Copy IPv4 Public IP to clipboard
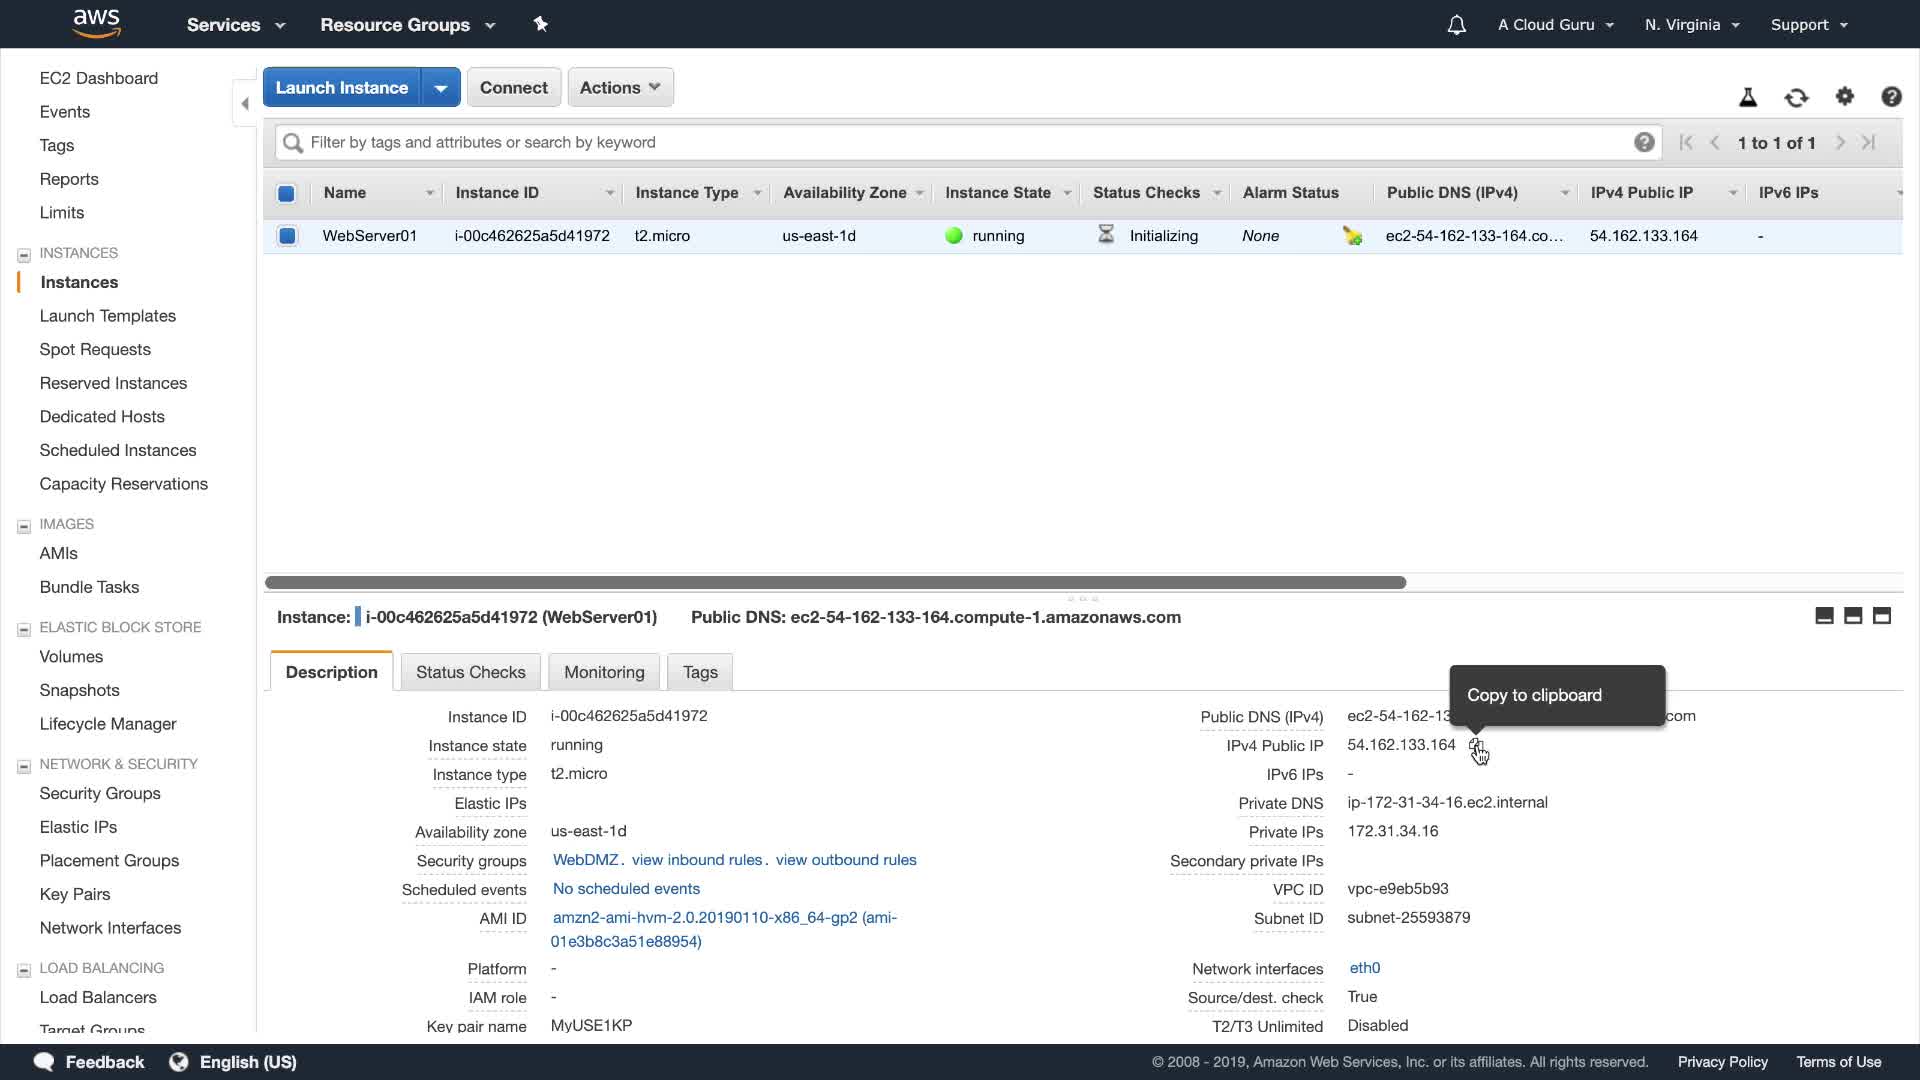 pyautogui.click(x=1476, y=746)
